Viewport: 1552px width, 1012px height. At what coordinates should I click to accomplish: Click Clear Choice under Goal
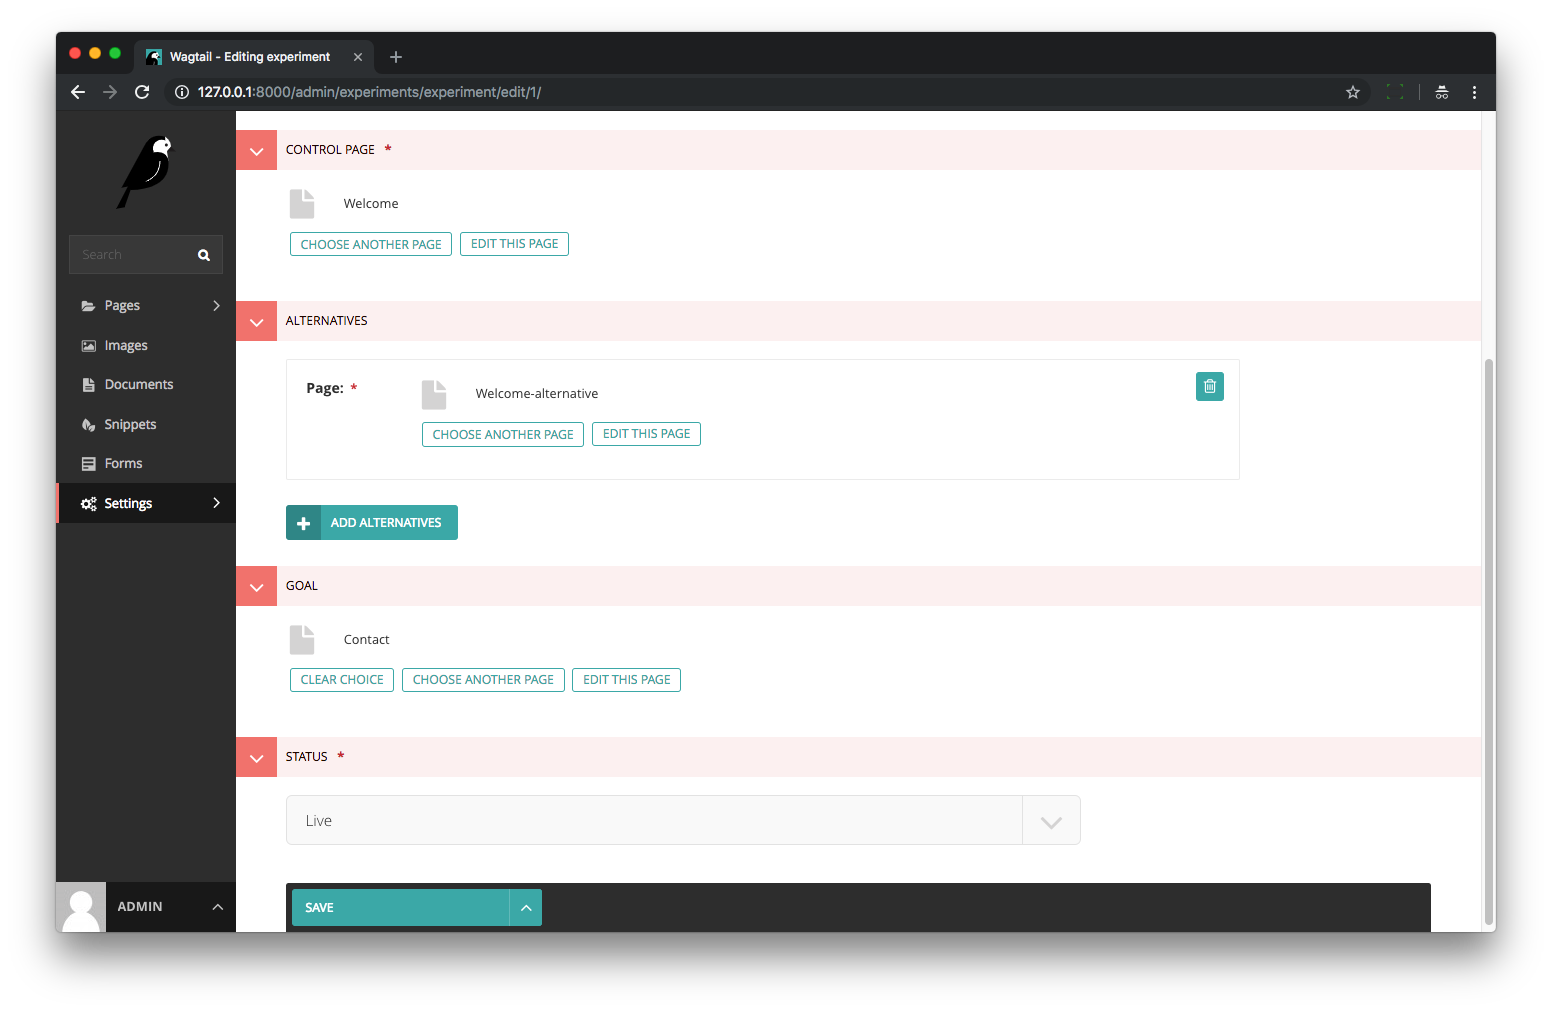[x=341, y=680]
